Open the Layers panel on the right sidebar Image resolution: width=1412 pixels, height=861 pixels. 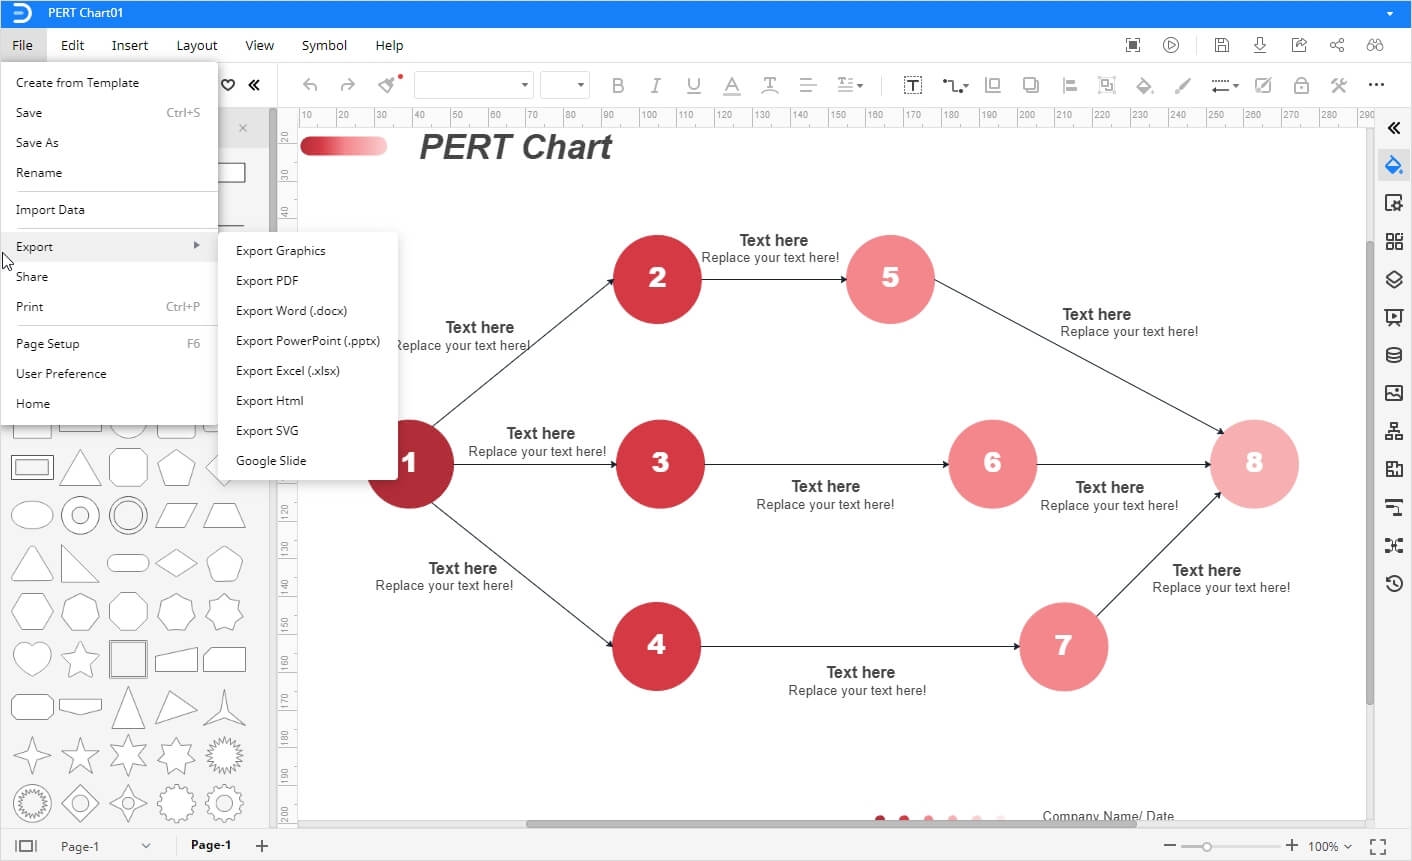pyautogui.click(x=1393, y=279)
